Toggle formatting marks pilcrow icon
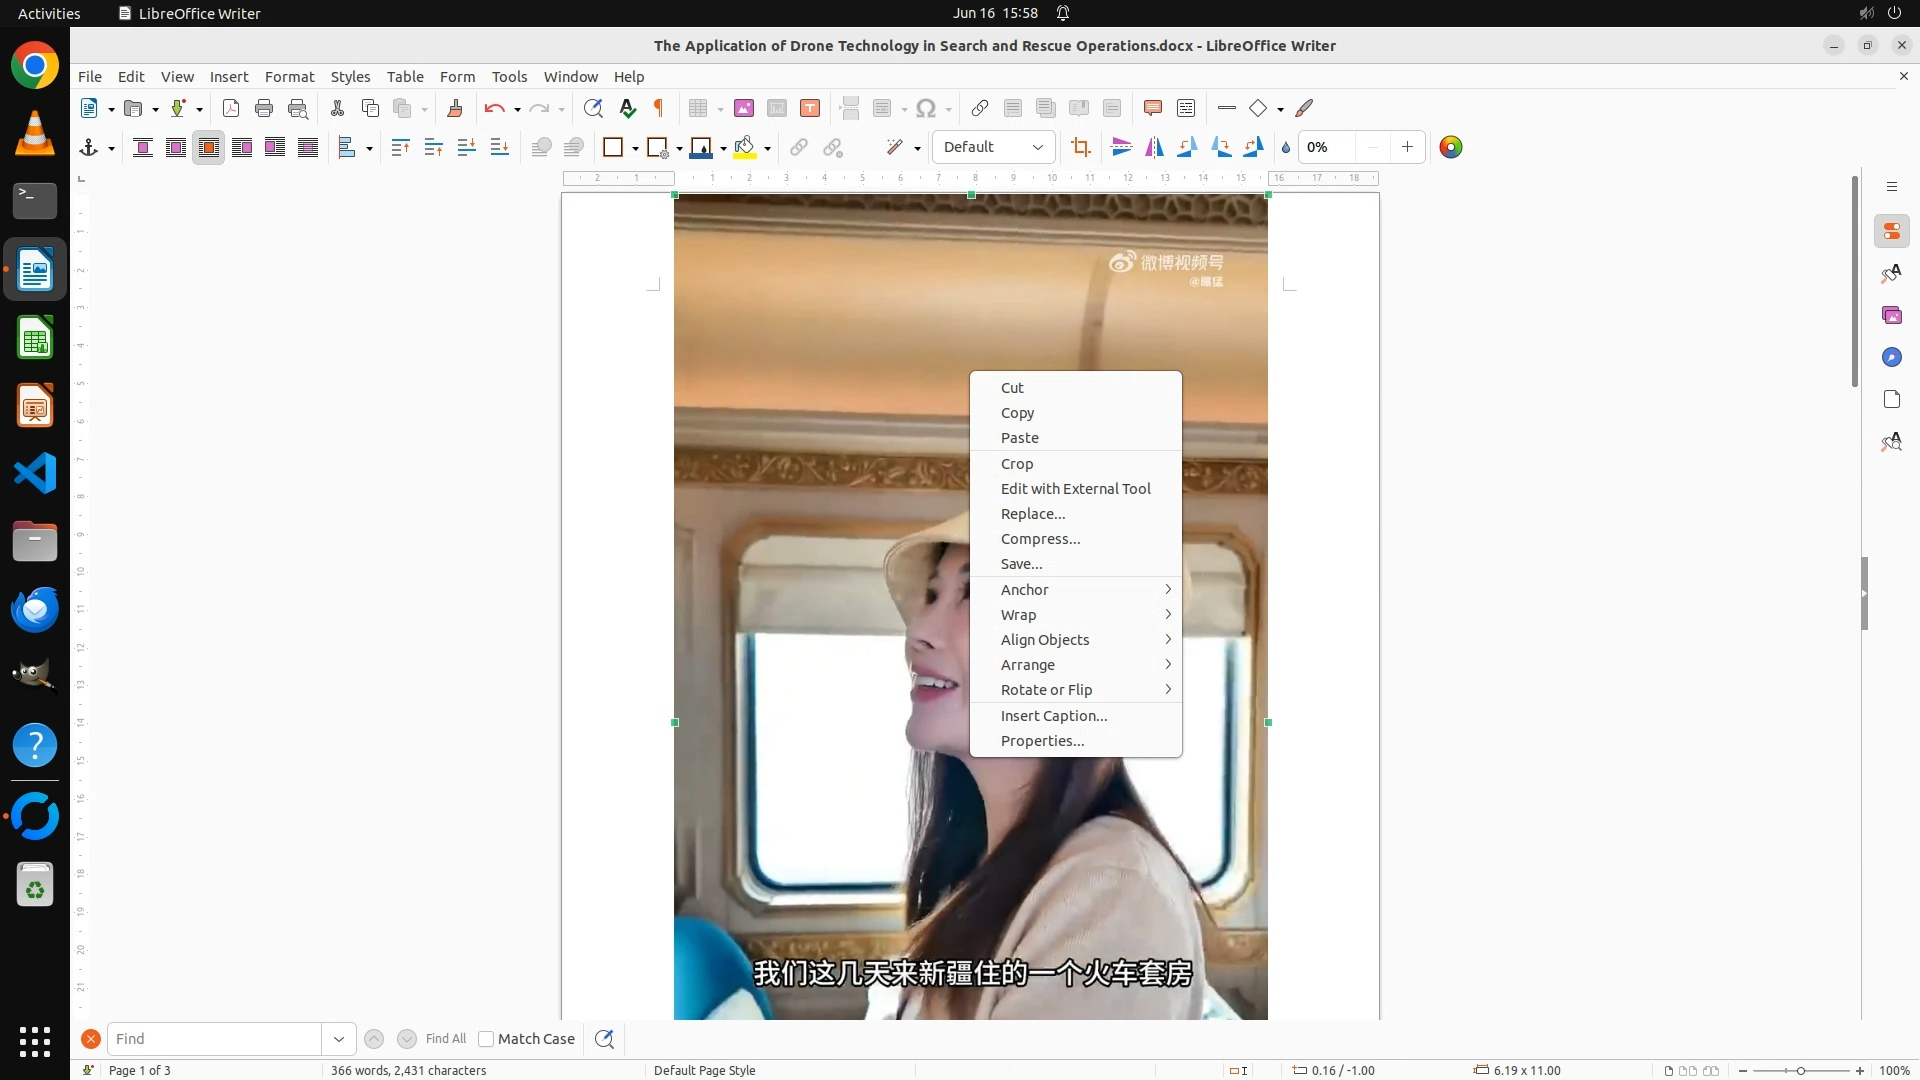This screenshot has height=1080, width=1920. click(659, 108)
